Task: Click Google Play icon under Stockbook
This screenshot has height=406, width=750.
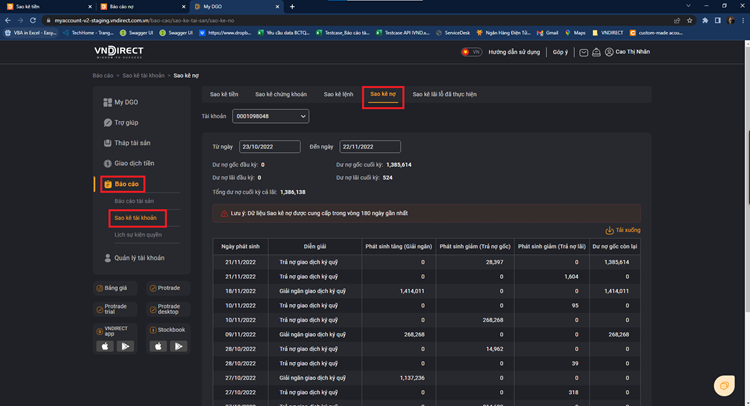Action: (178, 346)
